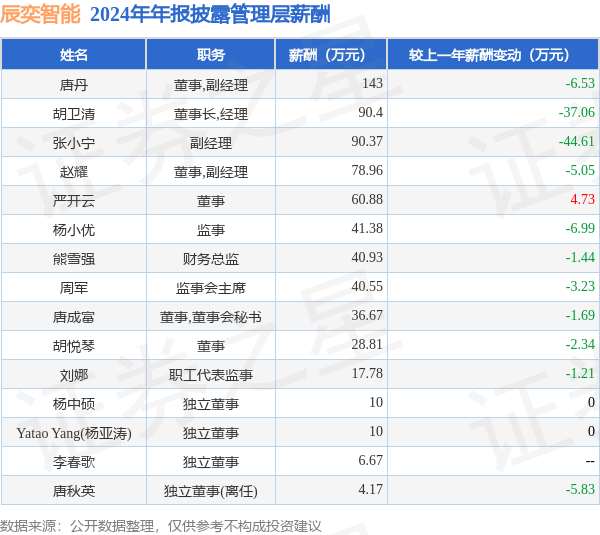The height and width of the screenshot is (535, 600).
Task: Click the salary value 40.93
Action: pos(367,257)
